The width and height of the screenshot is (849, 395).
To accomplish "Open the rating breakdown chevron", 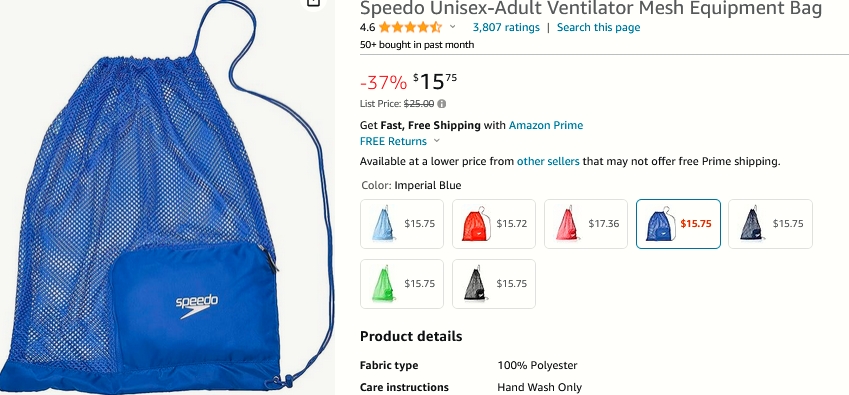I will pyautogui.click(x=453, y=27).
